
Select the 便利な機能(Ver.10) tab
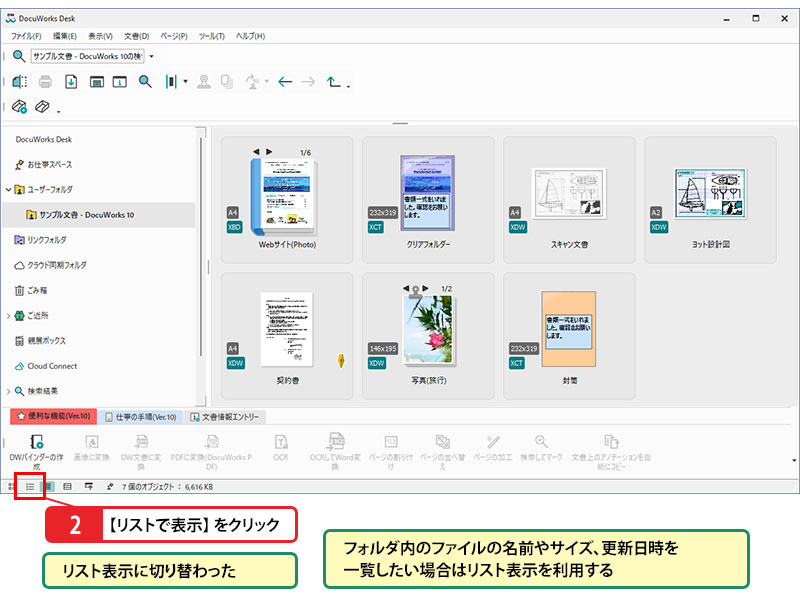point(54,416)
